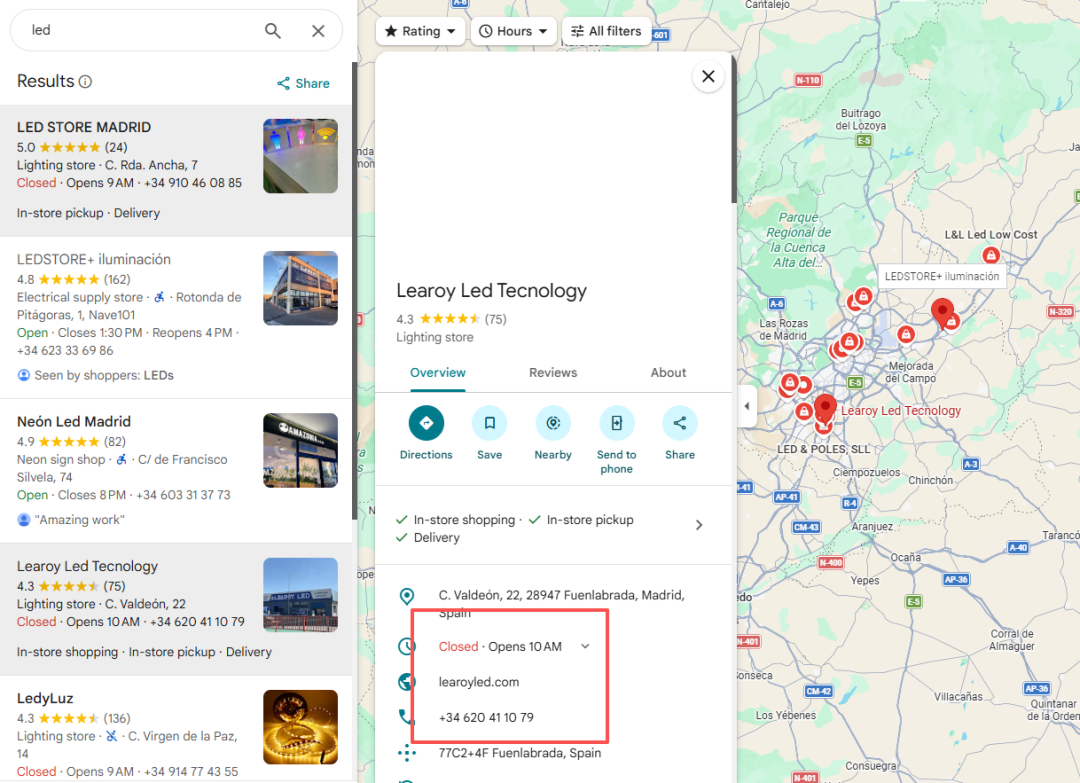
Task: Click Learoy Led Tecnology map pin
Action: click(x=825, y=408)
